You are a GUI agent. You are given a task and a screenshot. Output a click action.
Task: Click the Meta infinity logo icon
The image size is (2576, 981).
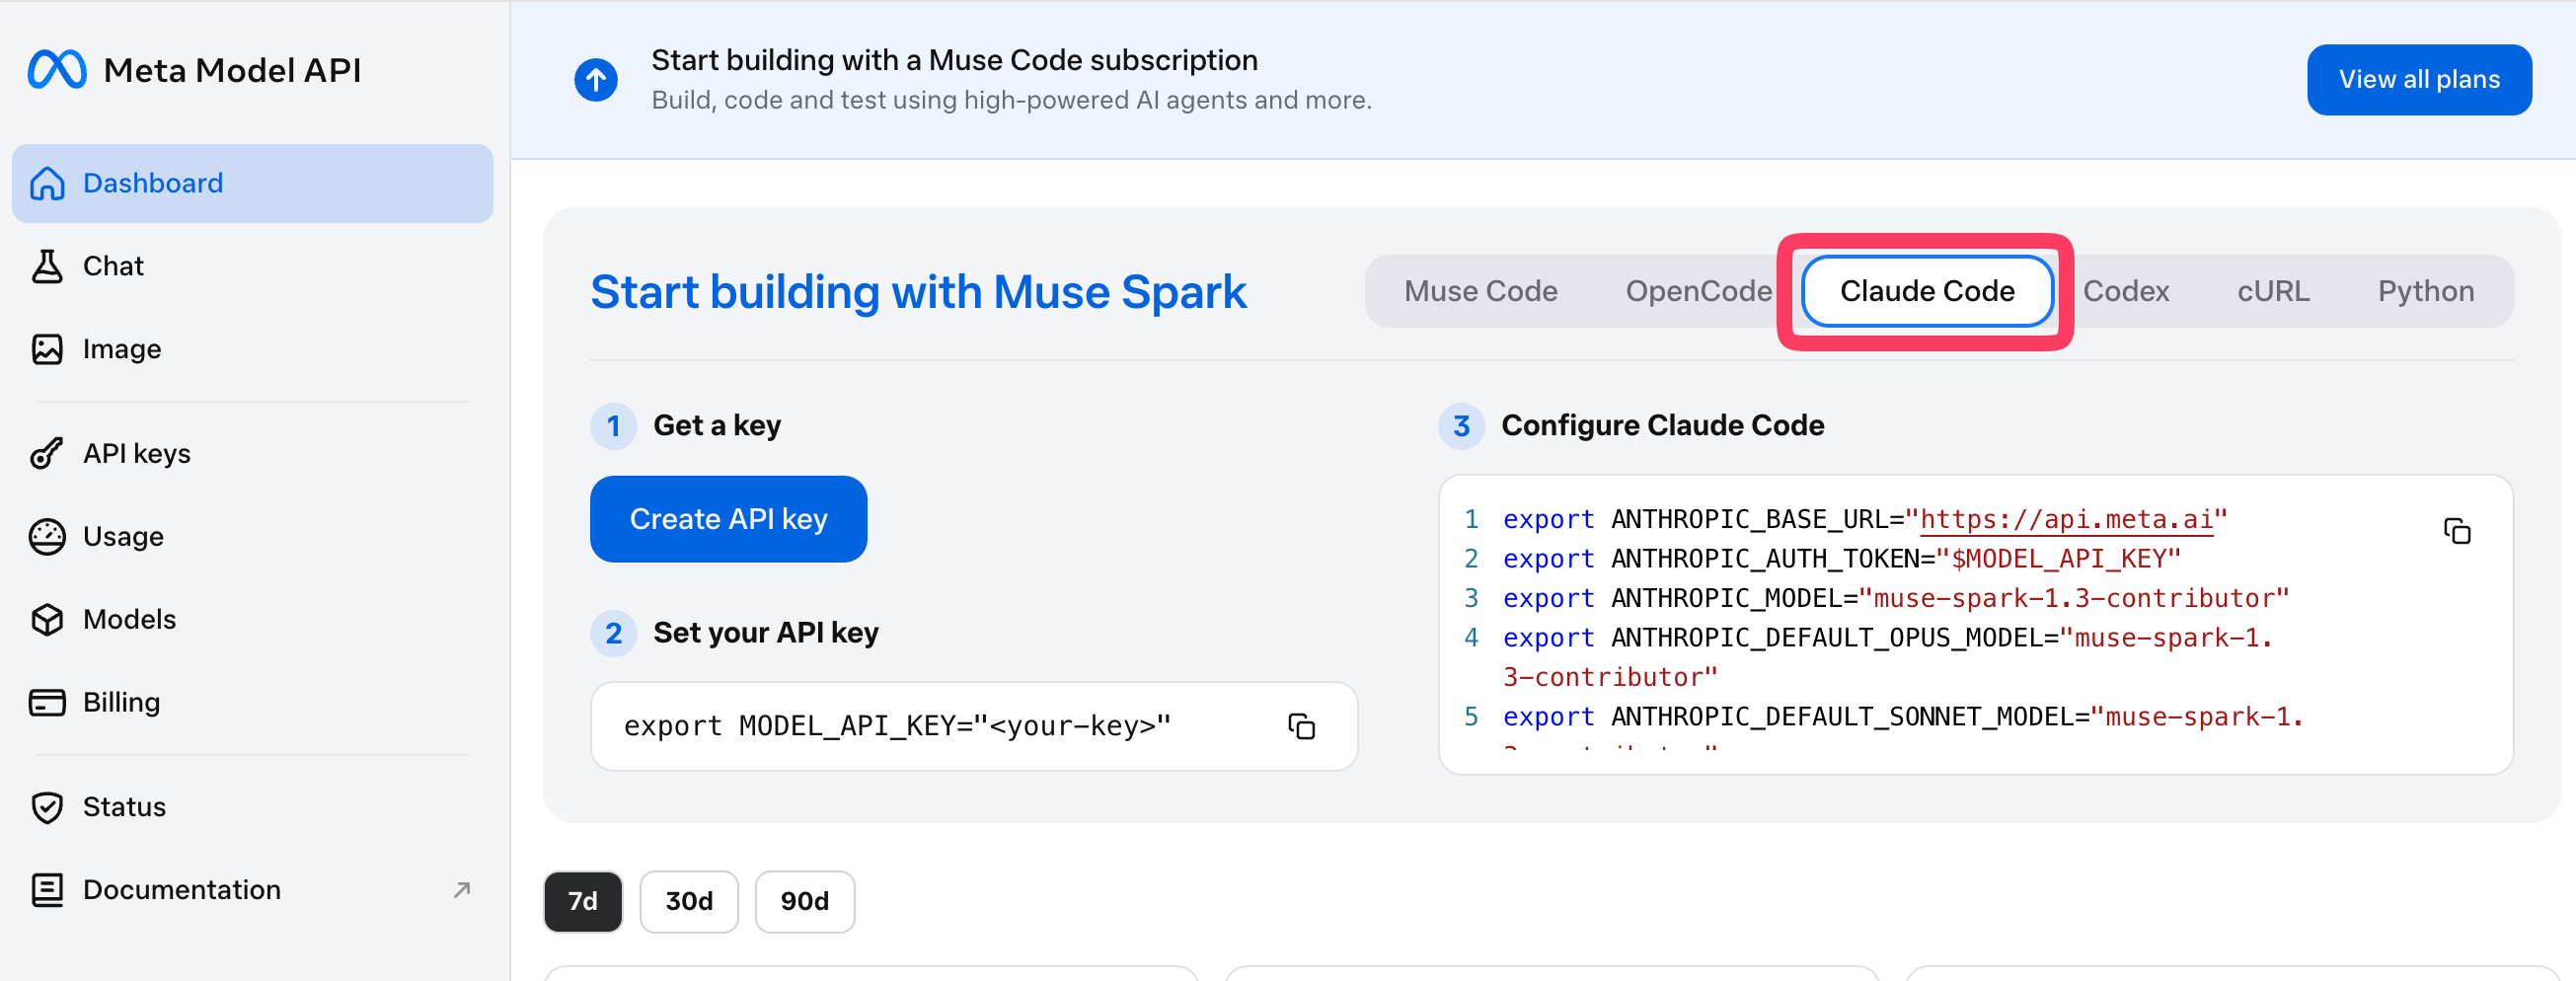coord(57,70)
